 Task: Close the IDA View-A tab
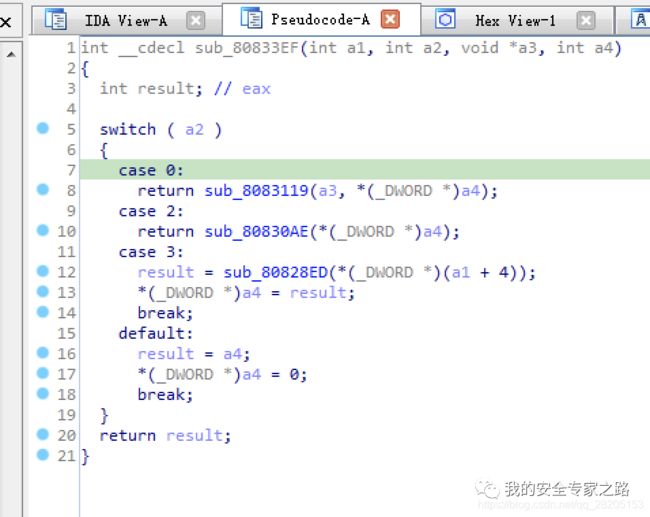(x=196, y=20)
